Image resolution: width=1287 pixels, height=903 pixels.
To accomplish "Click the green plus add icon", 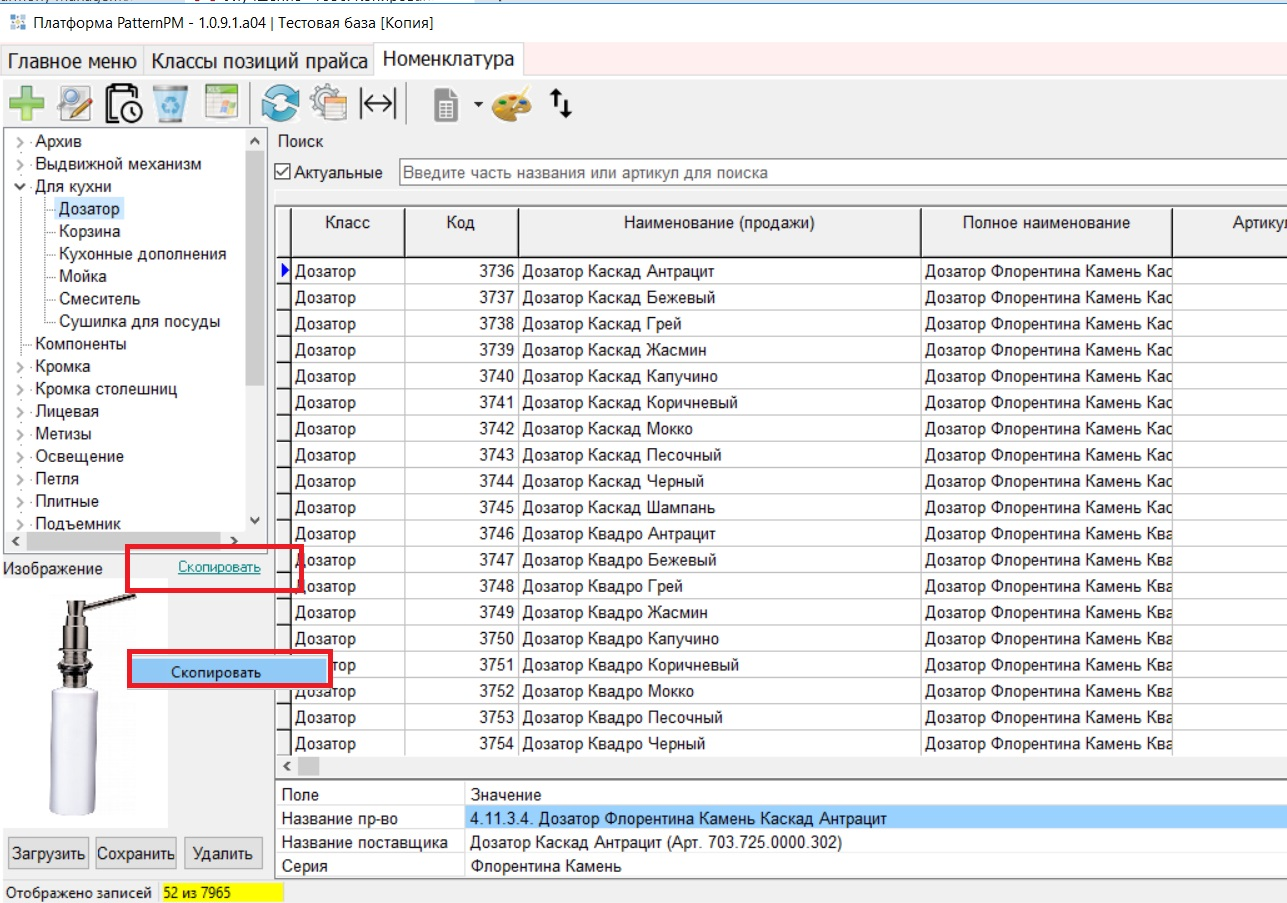I will tap(27, 103).
